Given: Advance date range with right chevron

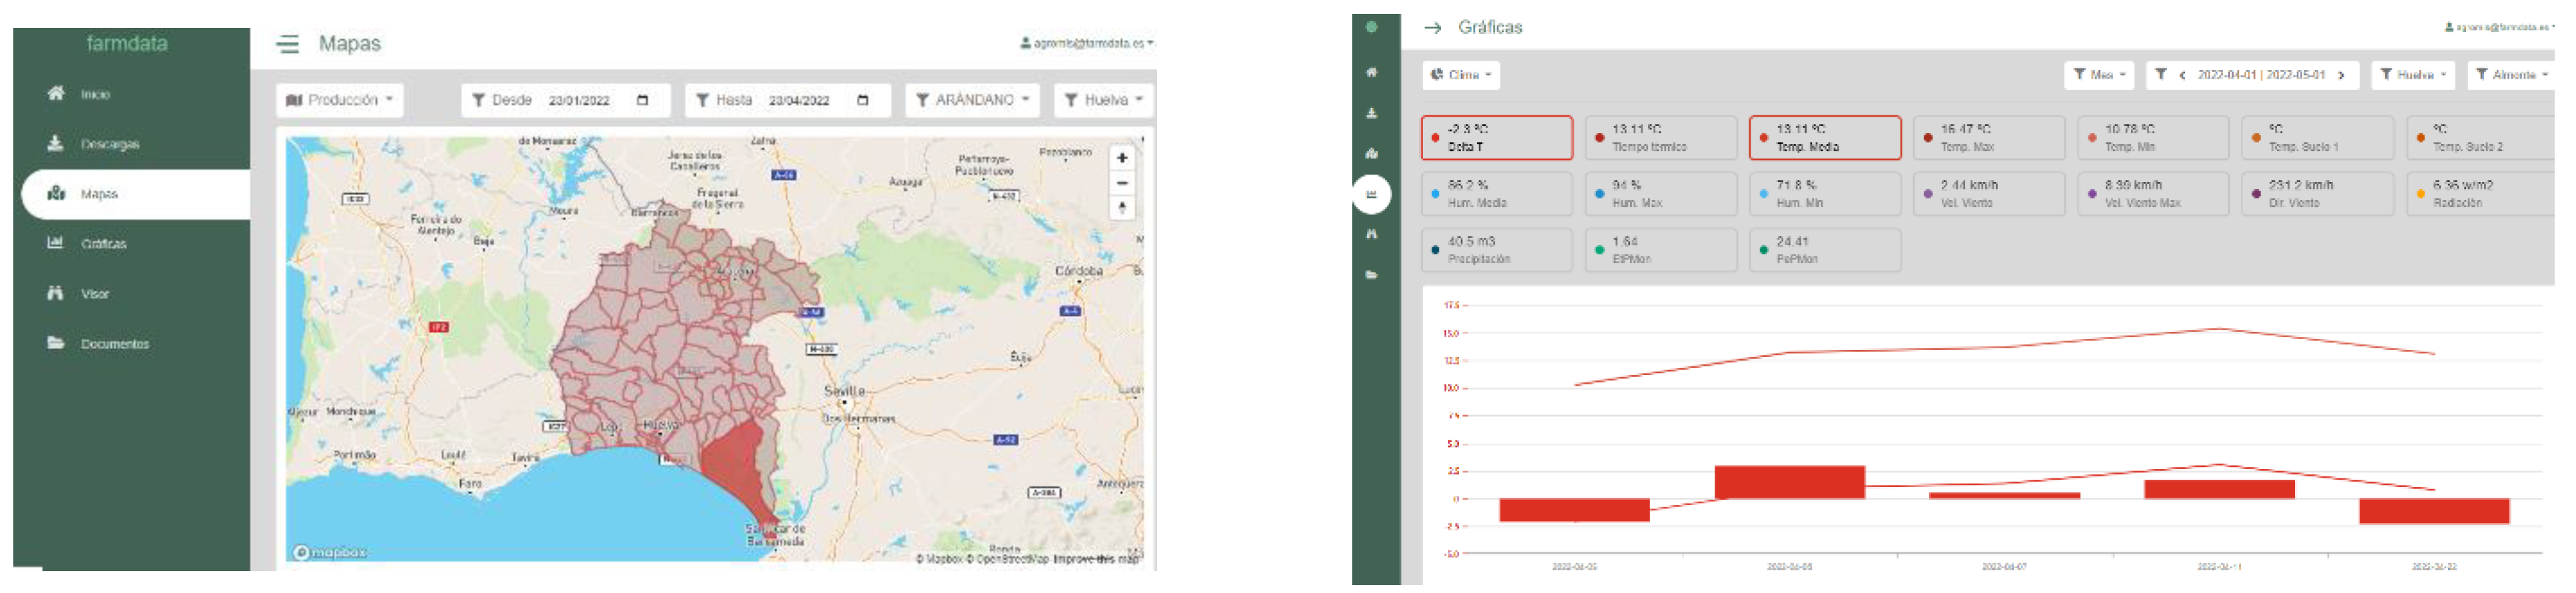Looking at the screenshot, I should pos(2340,75).
